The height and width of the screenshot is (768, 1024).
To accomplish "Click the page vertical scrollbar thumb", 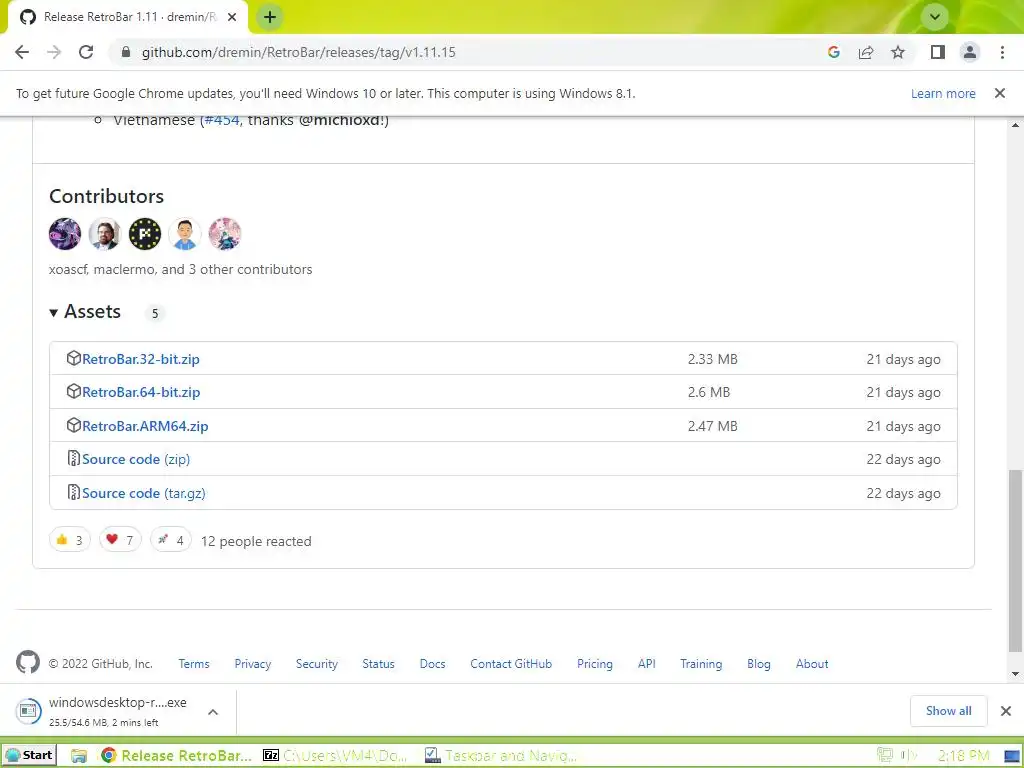I will (x=1015, y=560).
